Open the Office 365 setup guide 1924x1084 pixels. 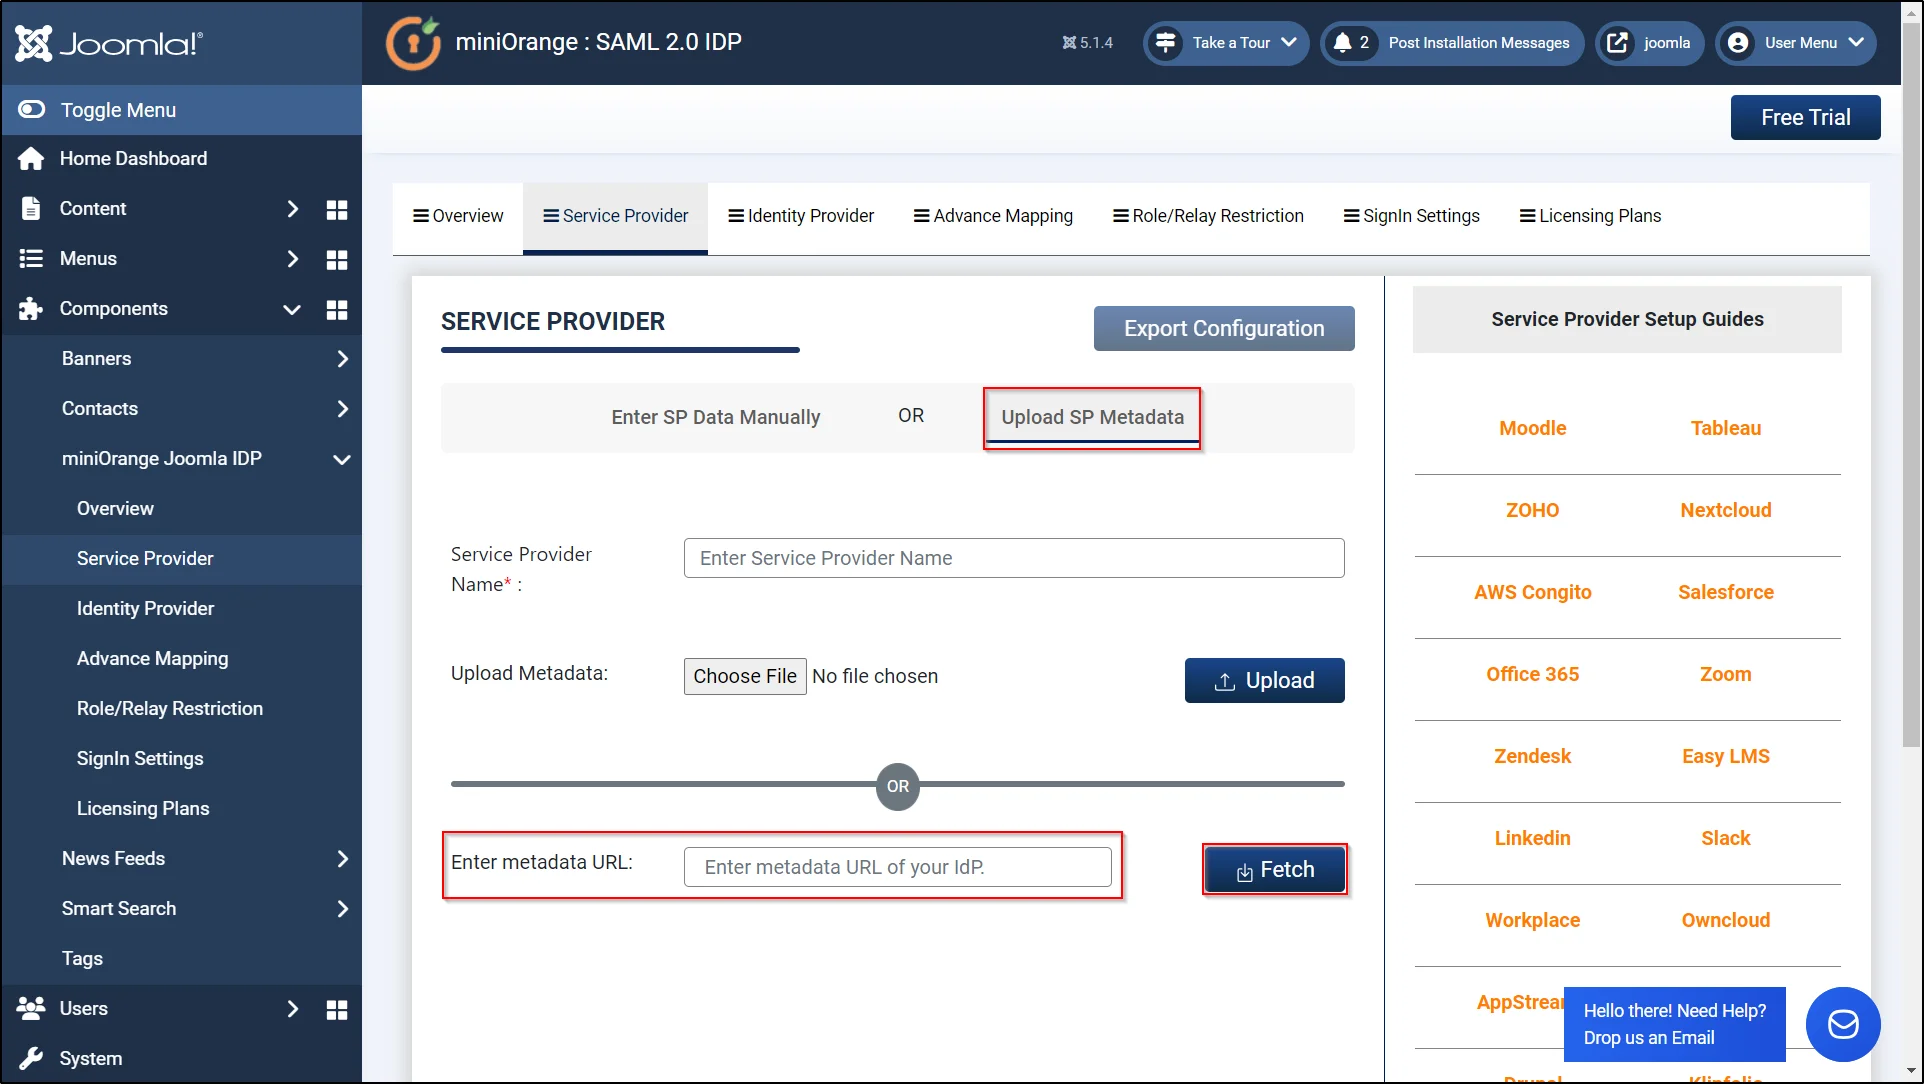pos(1532,674)
